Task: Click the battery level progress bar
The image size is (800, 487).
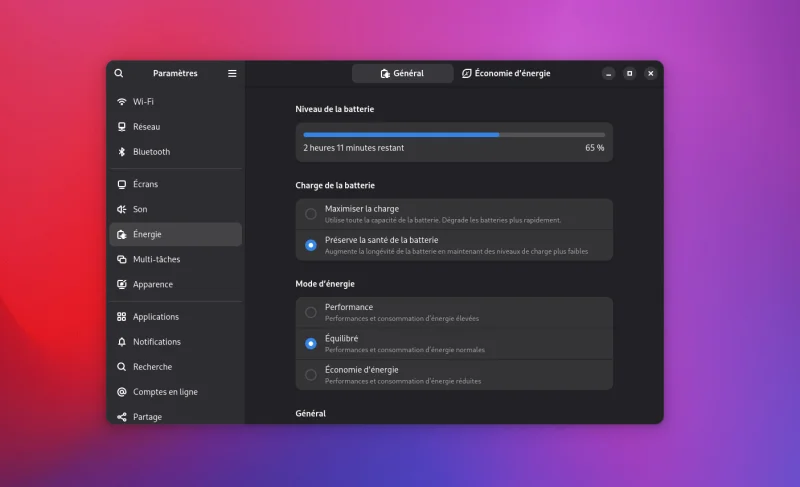Action: click(454, 135)
